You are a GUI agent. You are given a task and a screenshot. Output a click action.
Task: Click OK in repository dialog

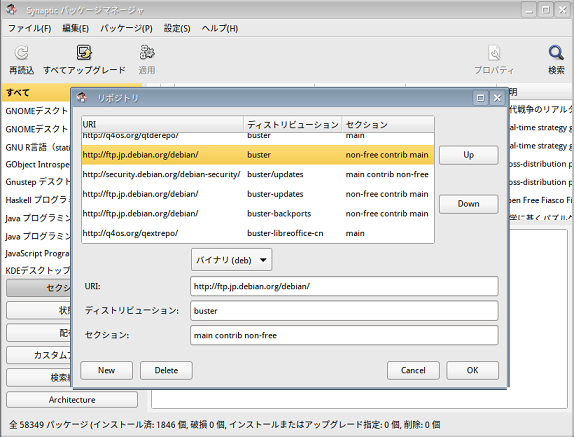[472, 370]
